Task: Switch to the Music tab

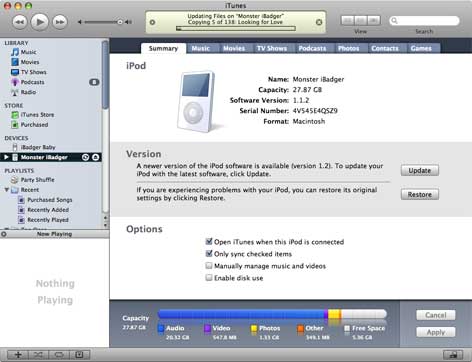Action: click(201, 48)
